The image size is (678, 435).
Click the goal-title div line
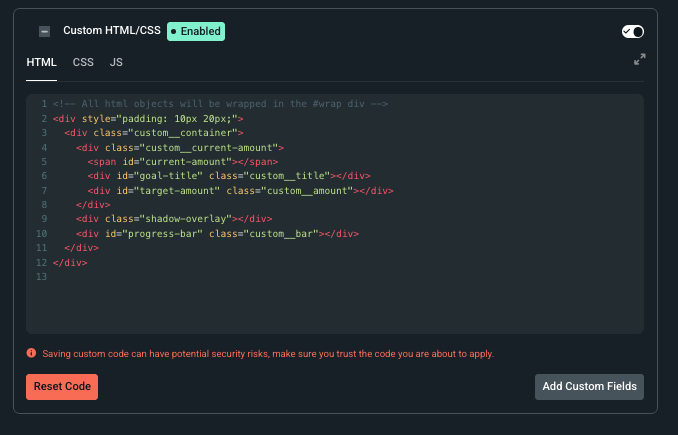(229, 176)
